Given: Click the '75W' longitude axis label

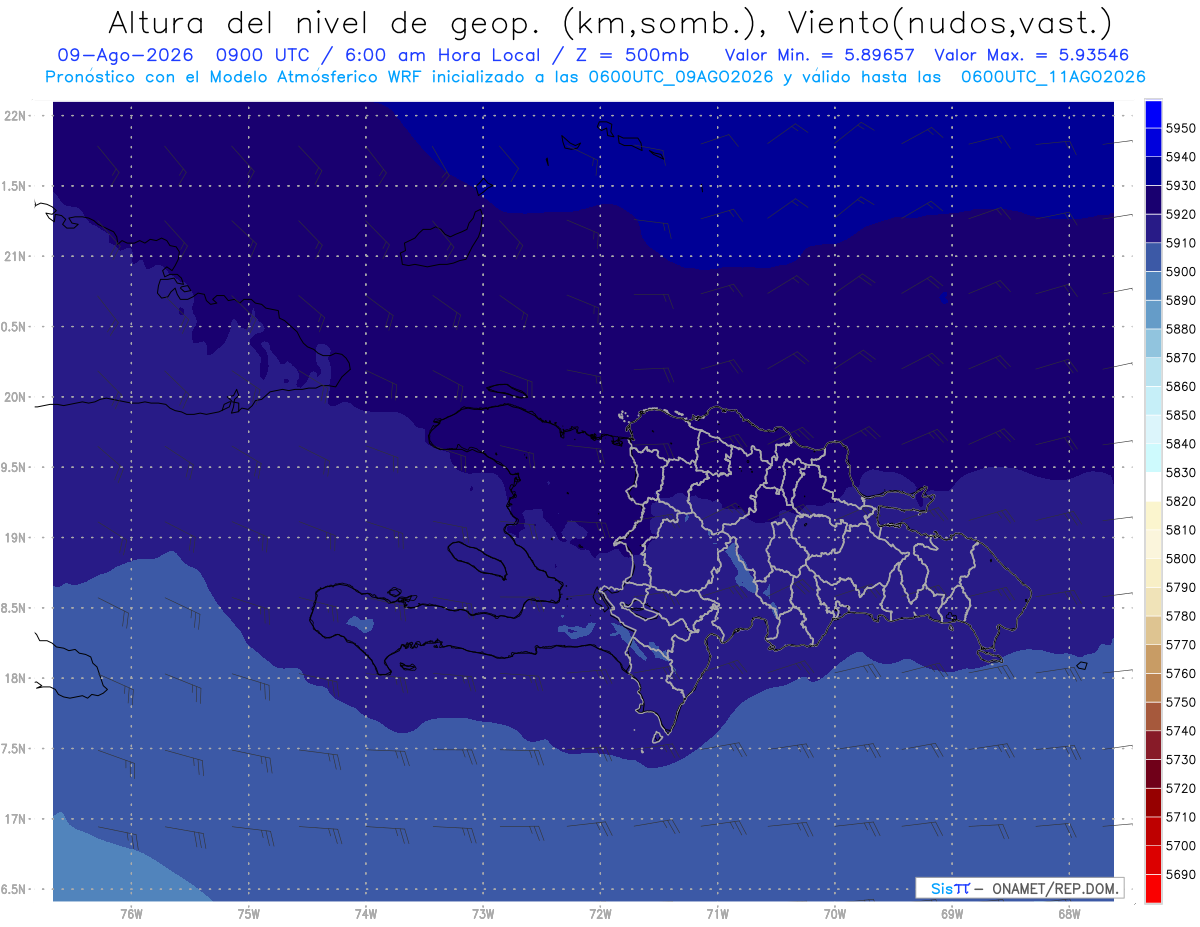Looking at the screenshot, I should coord(249,913).
